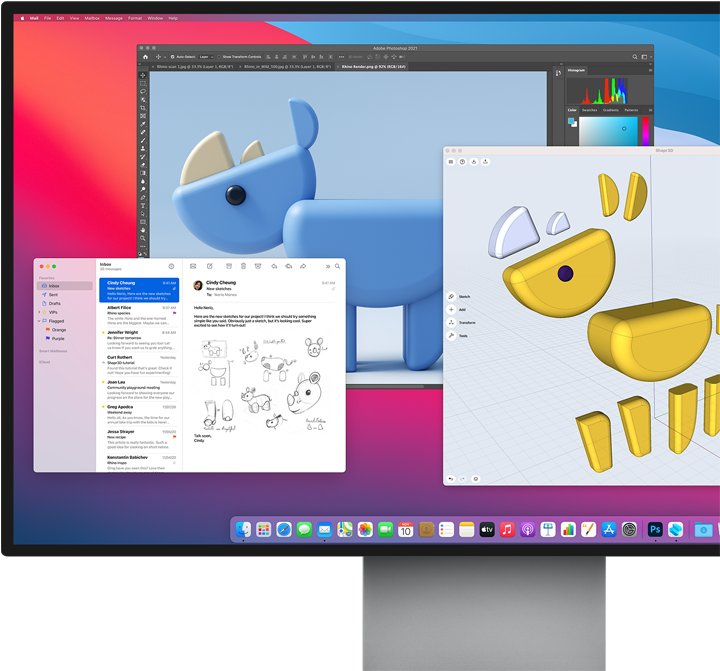Click the reply-all icon in Mail toolbar
This screenshot has height=671, width=720.
tap(289, 266)
